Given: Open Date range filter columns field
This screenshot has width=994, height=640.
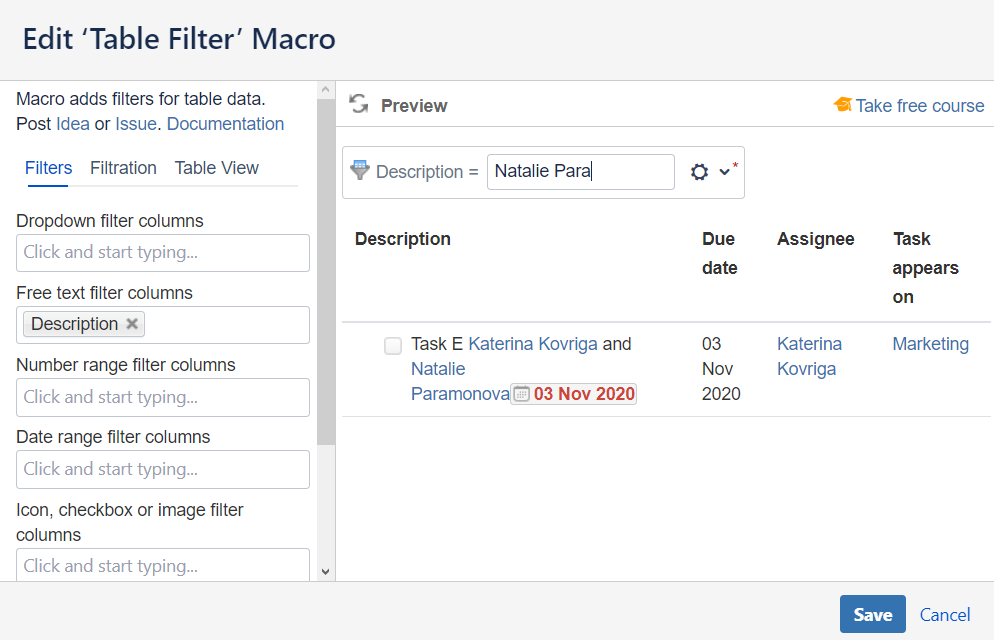Looking at the screenshot, I should (163, 469).
